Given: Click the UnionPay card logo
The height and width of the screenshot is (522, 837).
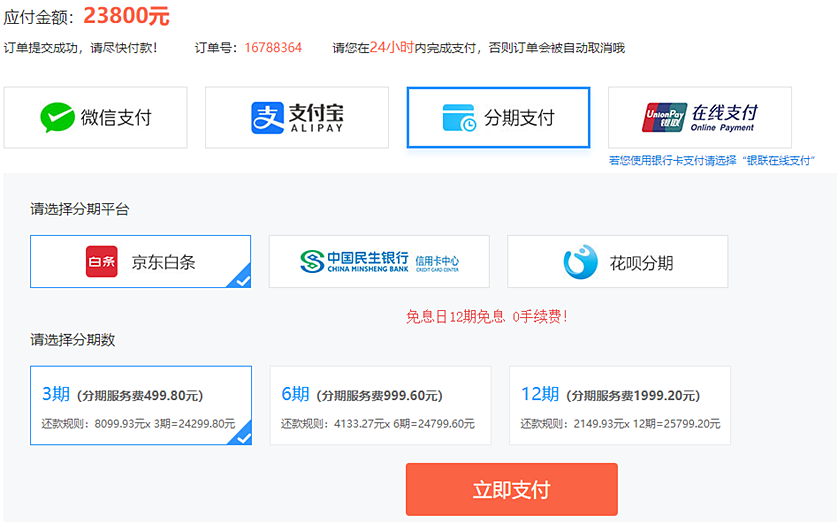Looking at the screenshot, I should click(664, 118).
